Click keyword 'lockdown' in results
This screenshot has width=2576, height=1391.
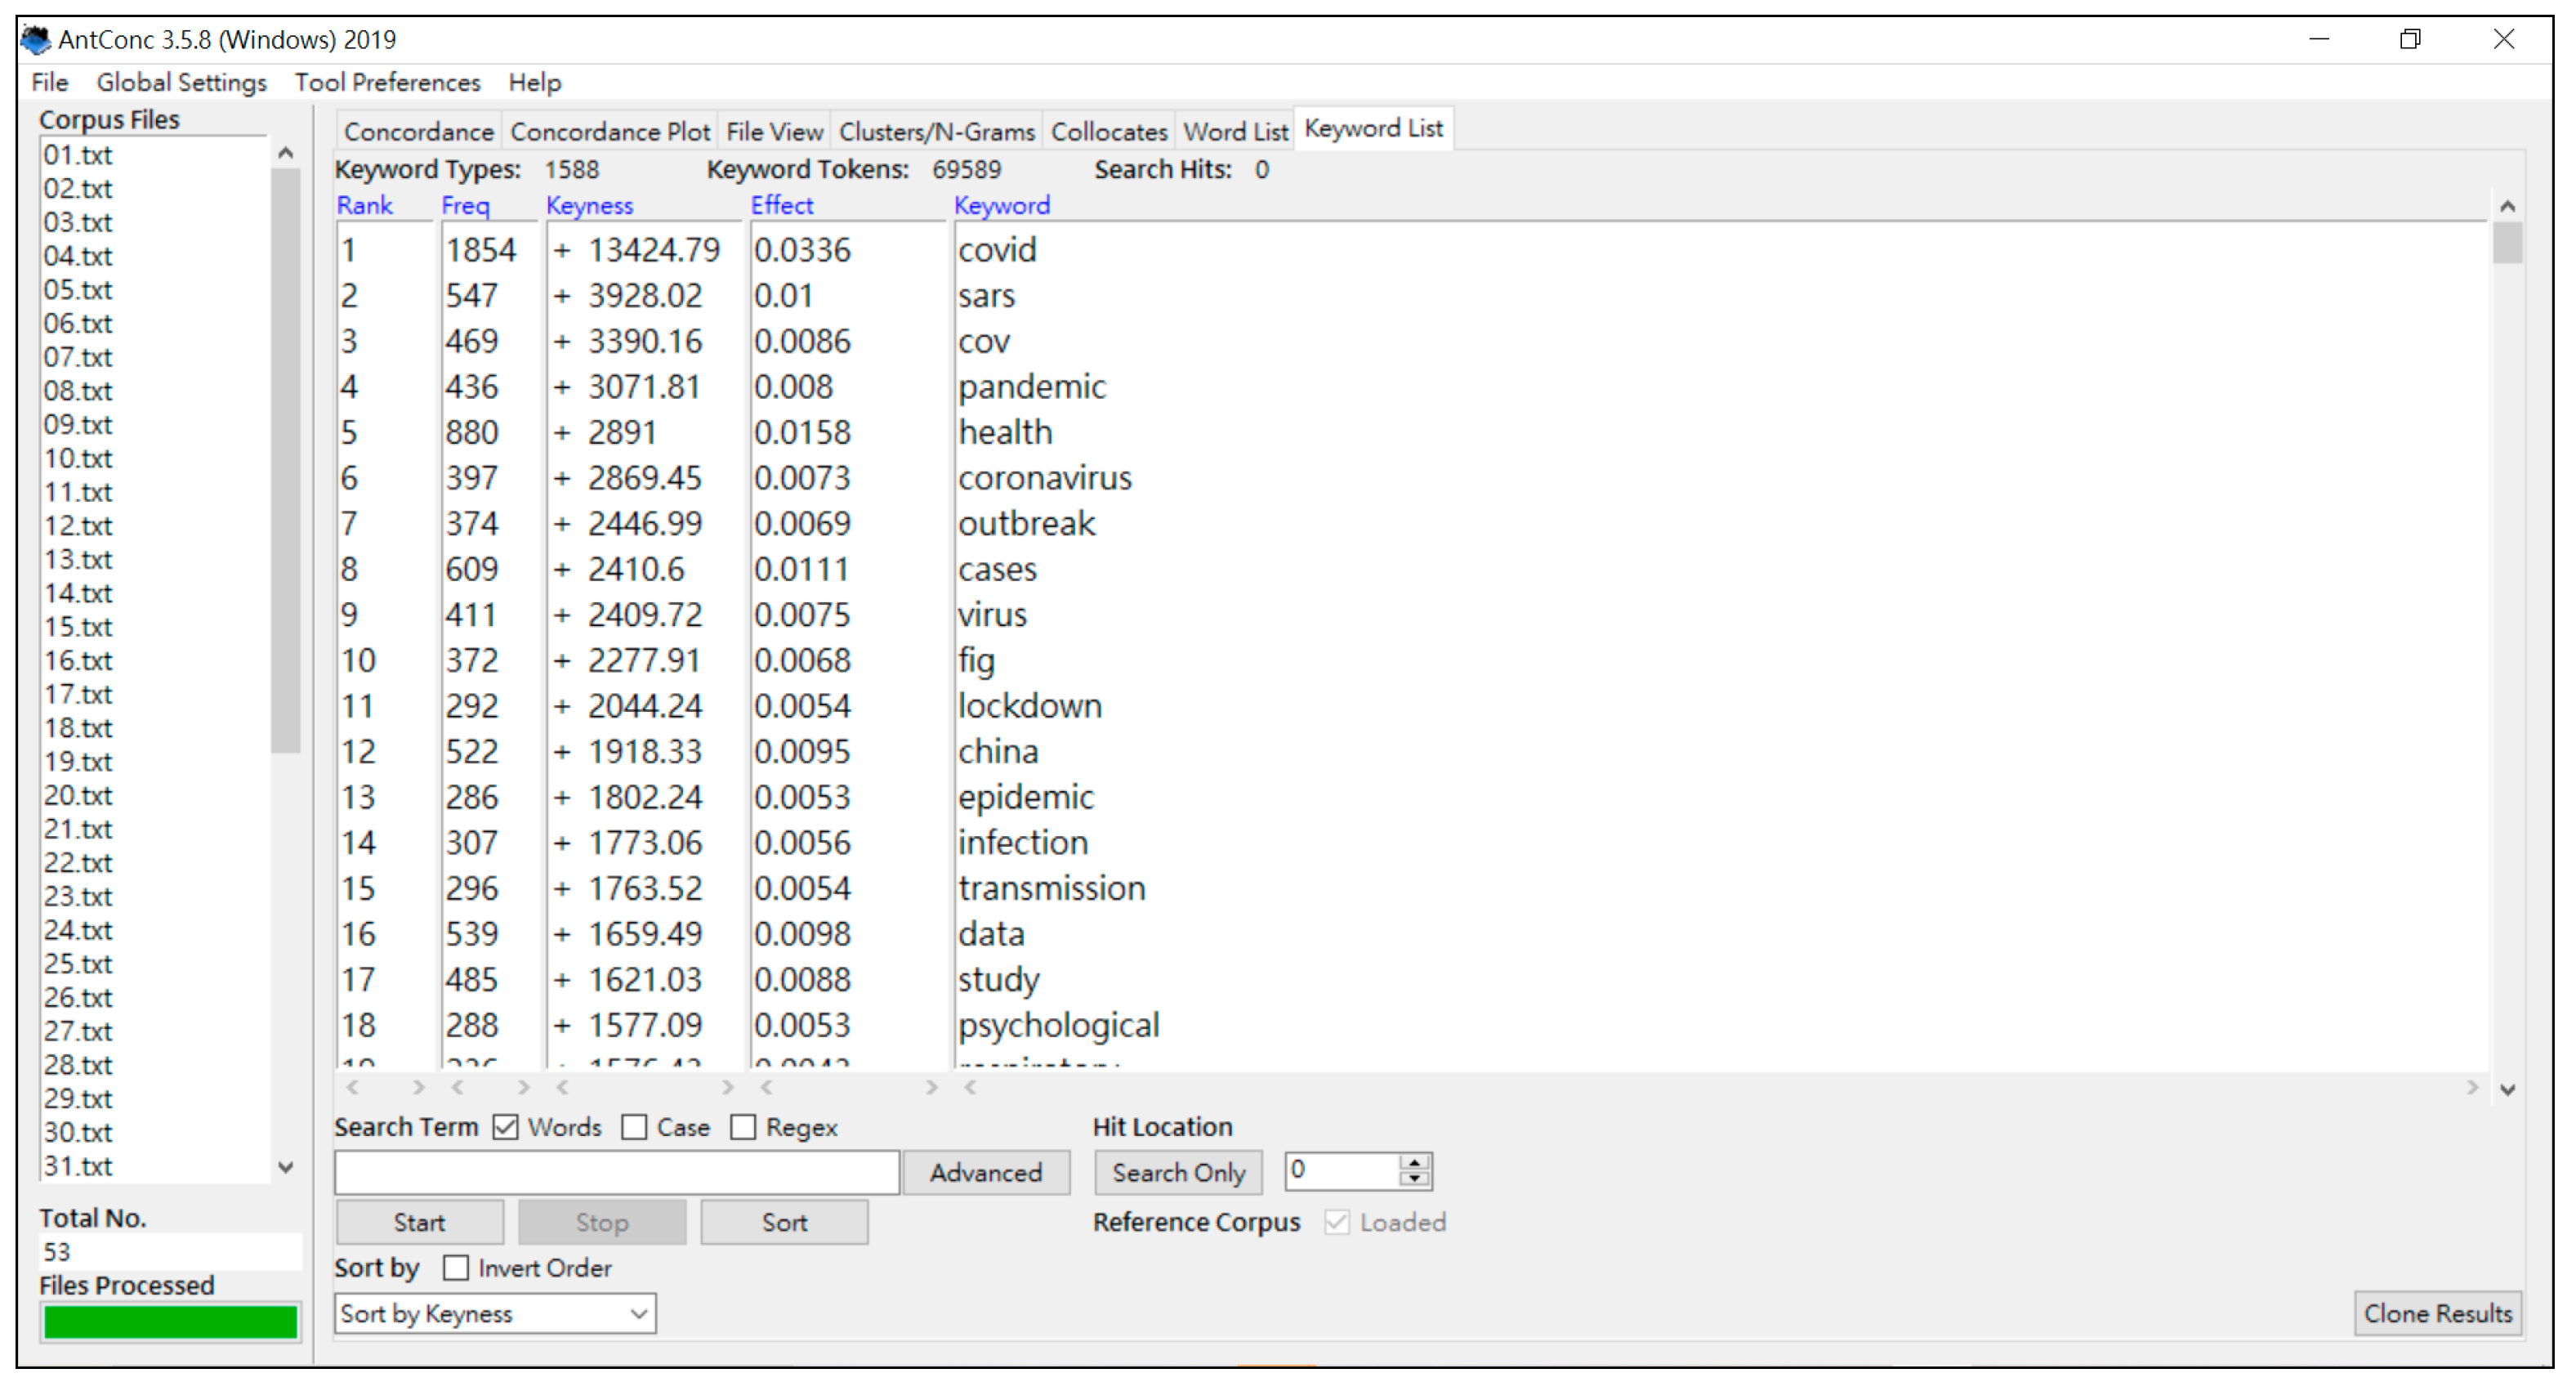[x=1030, y=706]
